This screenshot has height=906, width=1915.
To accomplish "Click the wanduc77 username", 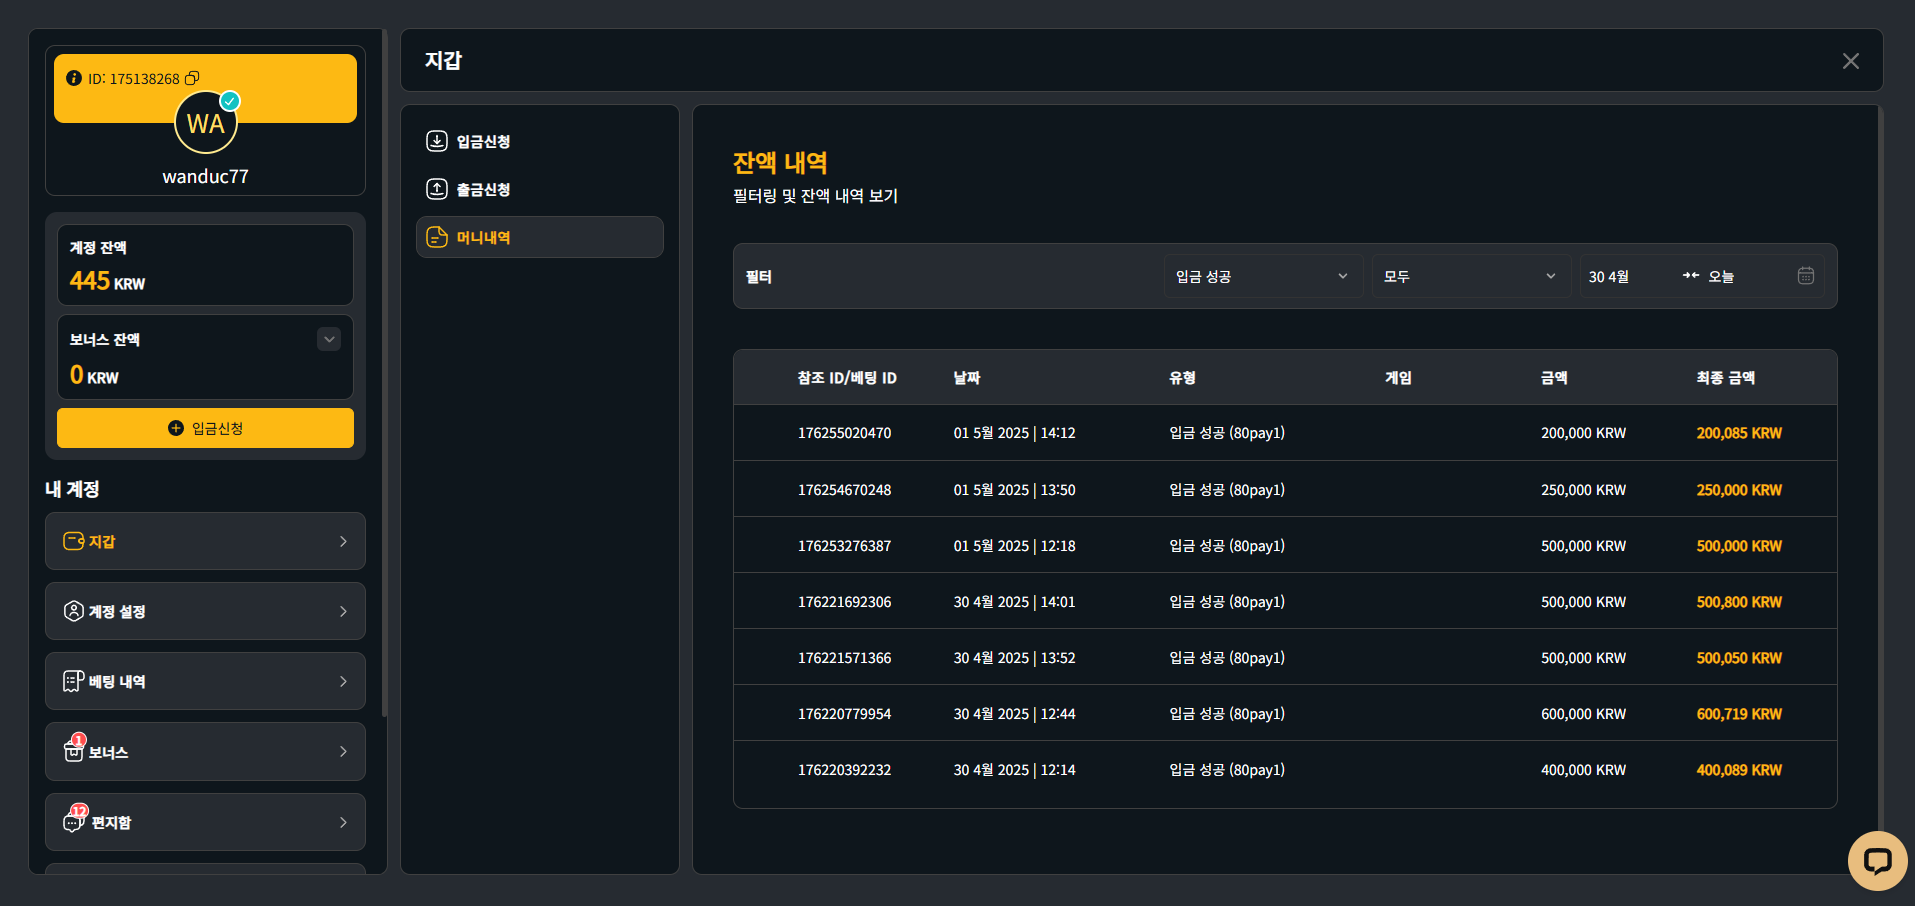I will click(205, 177).
